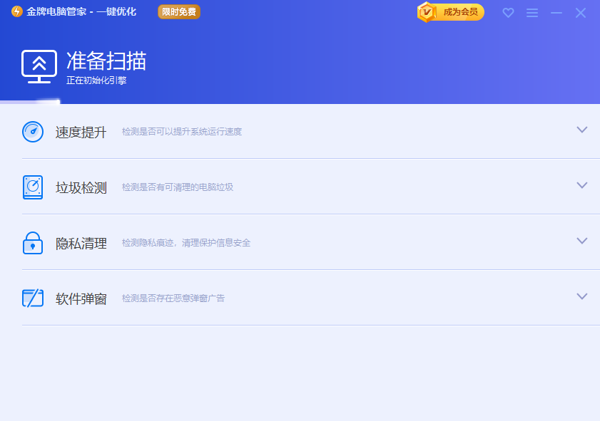Click the heart favorite icon in title bar
Viewport: 600px width, 421px height.
507,13
